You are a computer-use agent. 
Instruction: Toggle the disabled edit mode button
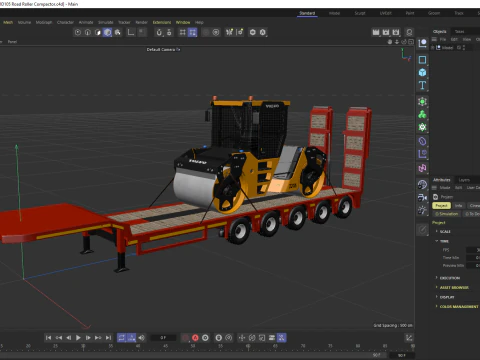click(x=422, y=229)
